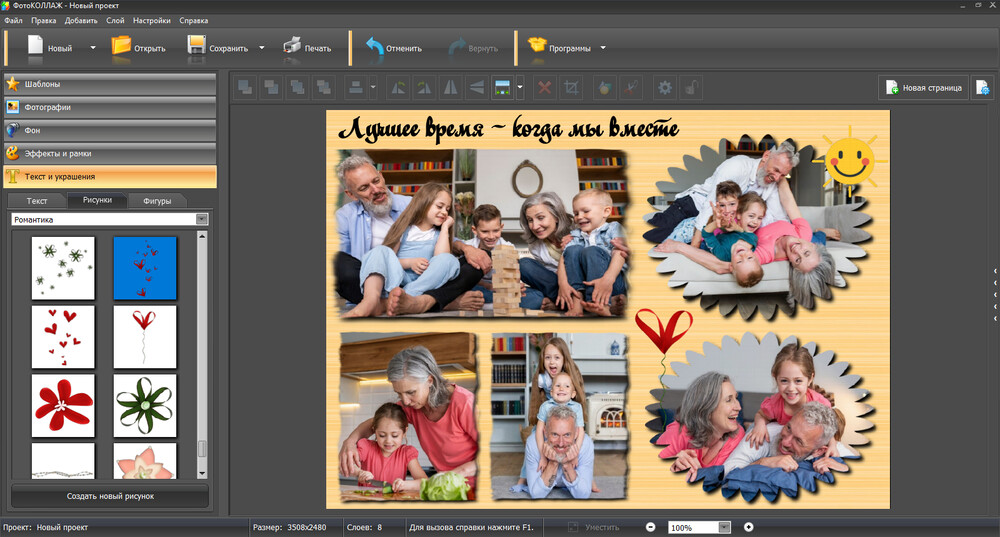This screenshot has height=537, width=1000.
Task: Pick the red flower clipart thumbnail
Action: pos(63,406)
